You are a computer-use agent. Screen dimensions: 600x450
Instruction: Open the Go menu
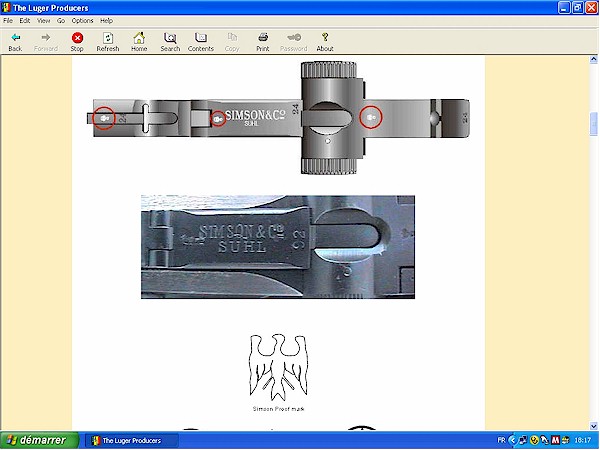[61, 21]
